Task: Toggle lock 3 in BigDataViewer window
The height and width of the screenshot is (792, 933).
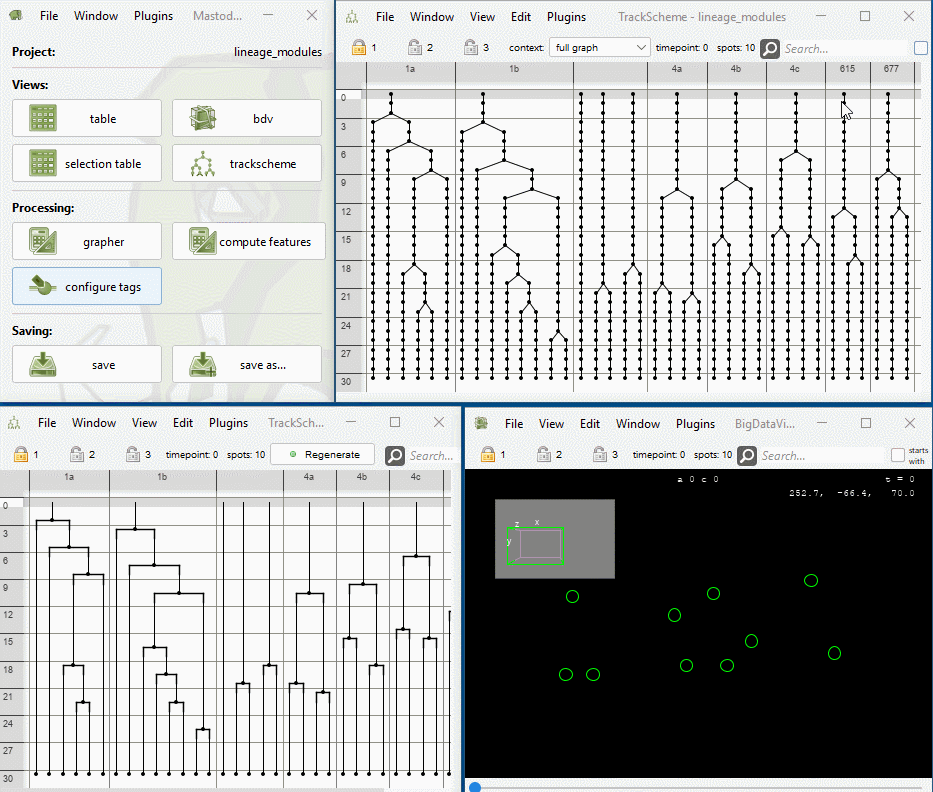Action: click(x=600, y=454)
